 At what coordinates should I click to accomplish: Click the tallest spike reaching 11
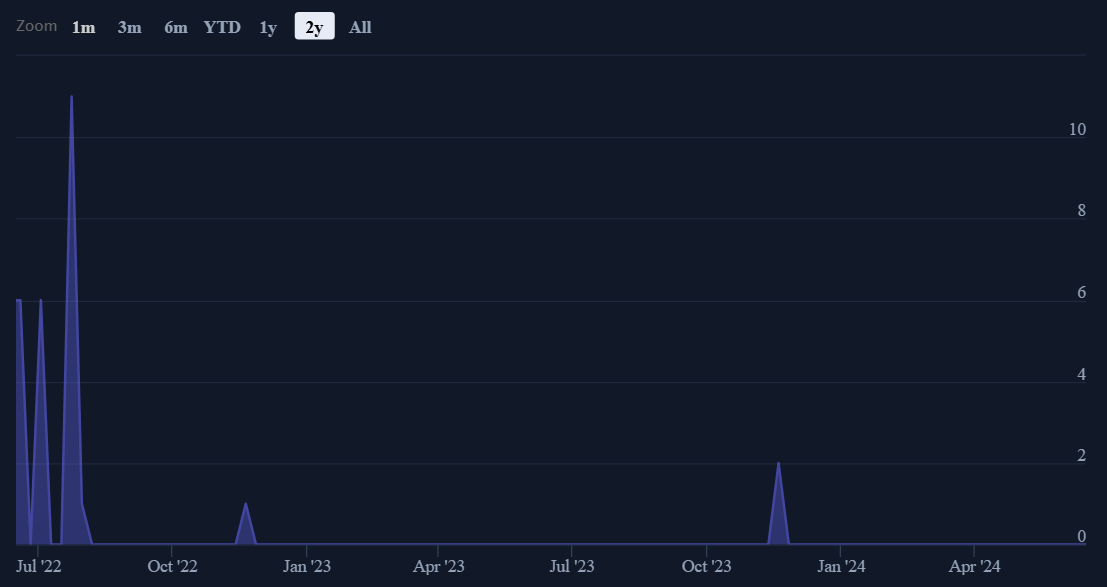click(71, 97)
